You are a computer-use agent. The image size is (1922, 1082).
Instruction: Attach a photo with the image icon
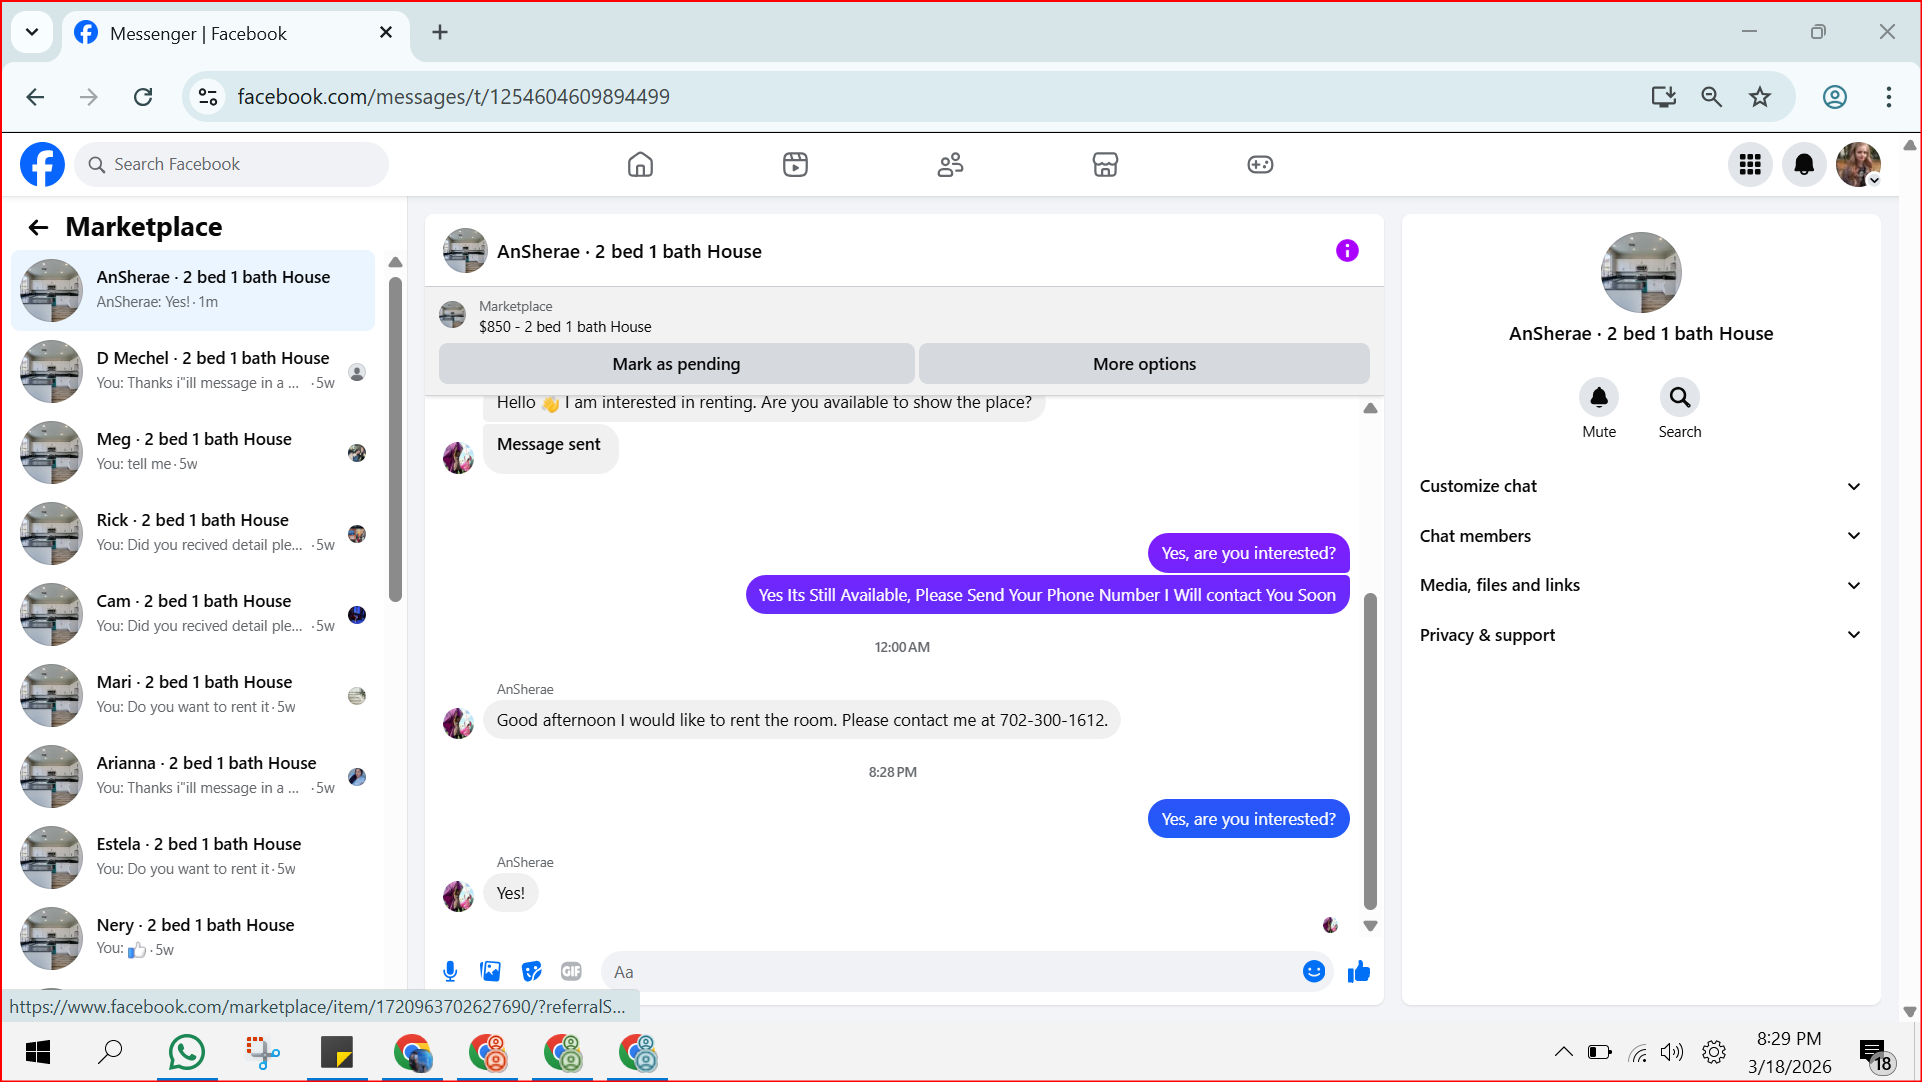[x=490, y=971]
